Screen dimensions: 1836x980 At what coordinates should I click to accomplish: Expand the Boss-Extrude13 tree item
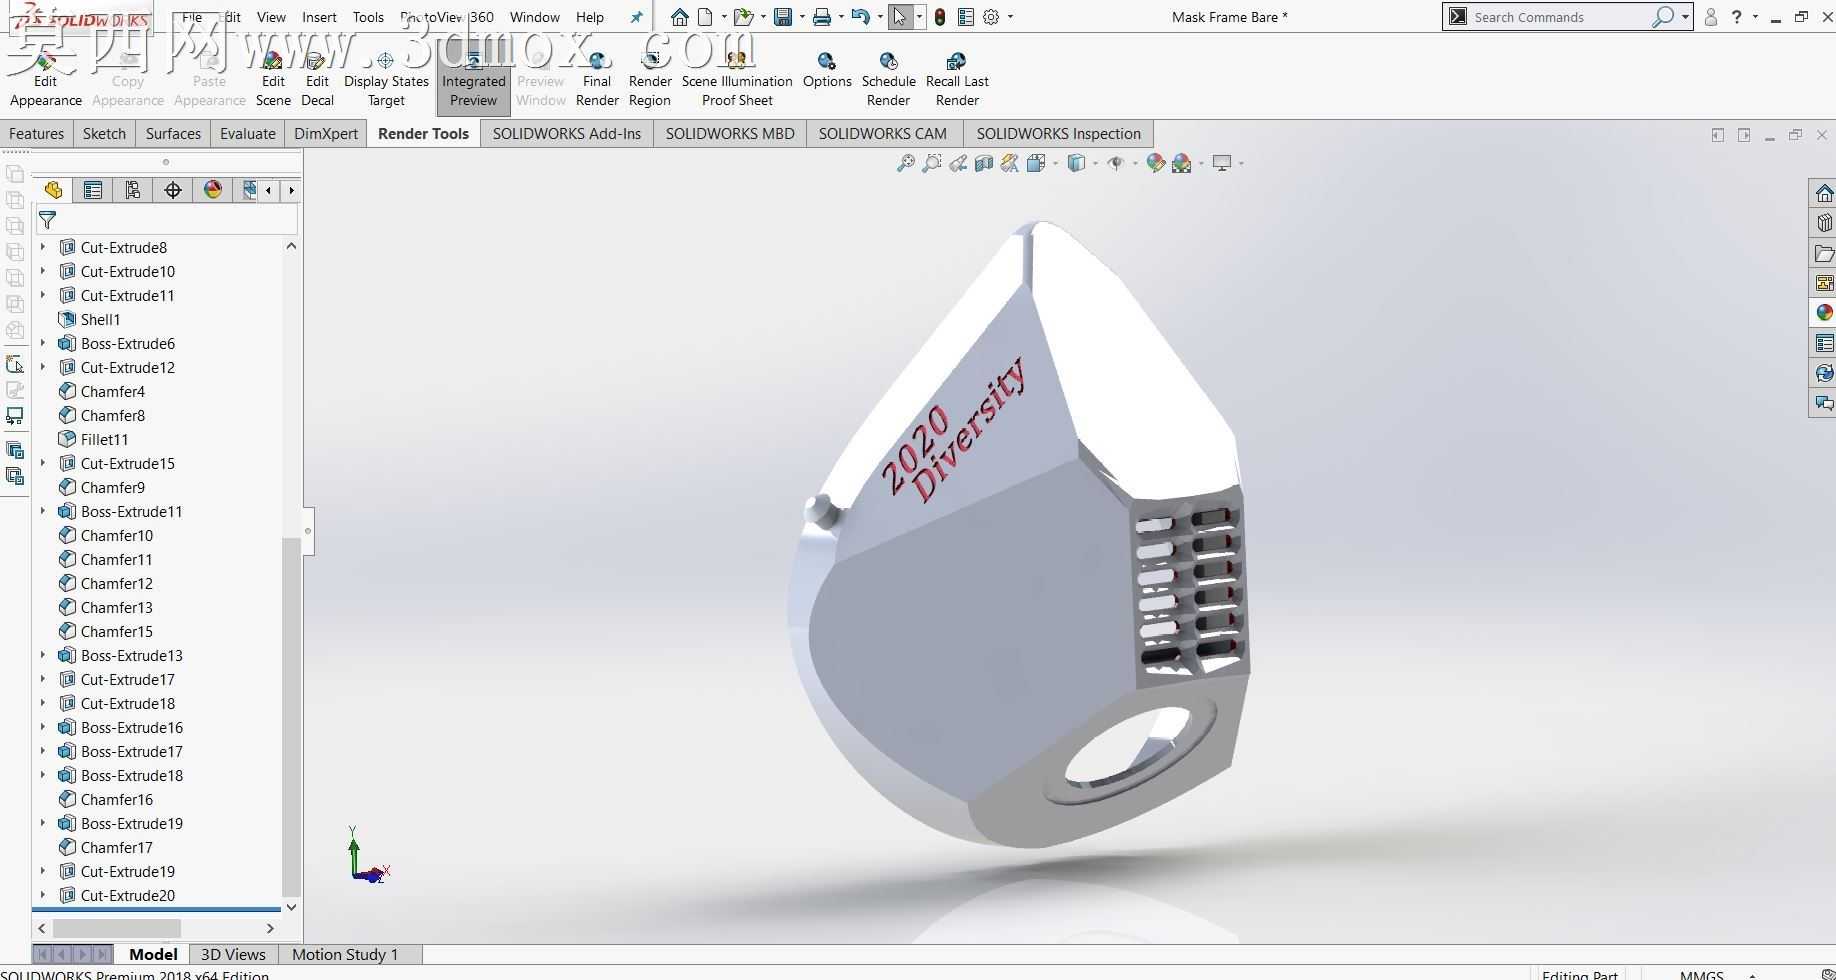pos(42,655)
